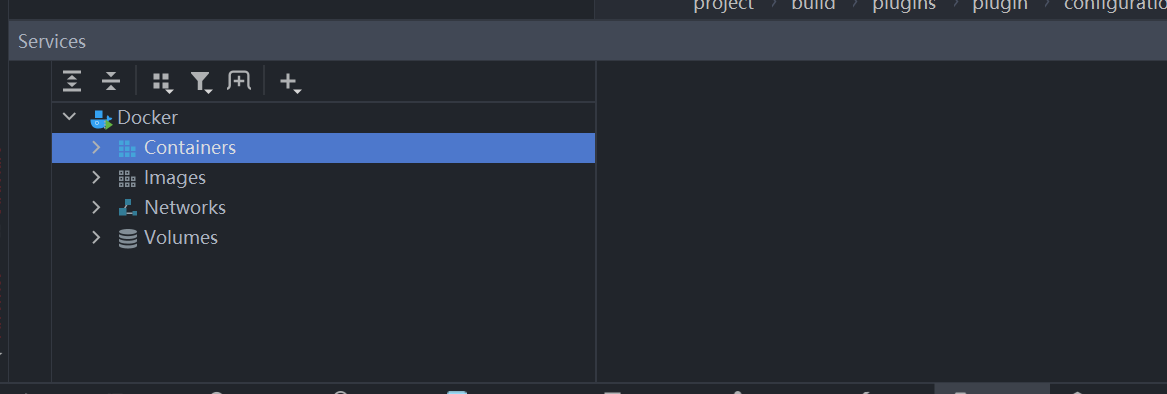Expand the Networks node chevron
This screenshot has width=1167, height=394.
[x=96, y=207]
